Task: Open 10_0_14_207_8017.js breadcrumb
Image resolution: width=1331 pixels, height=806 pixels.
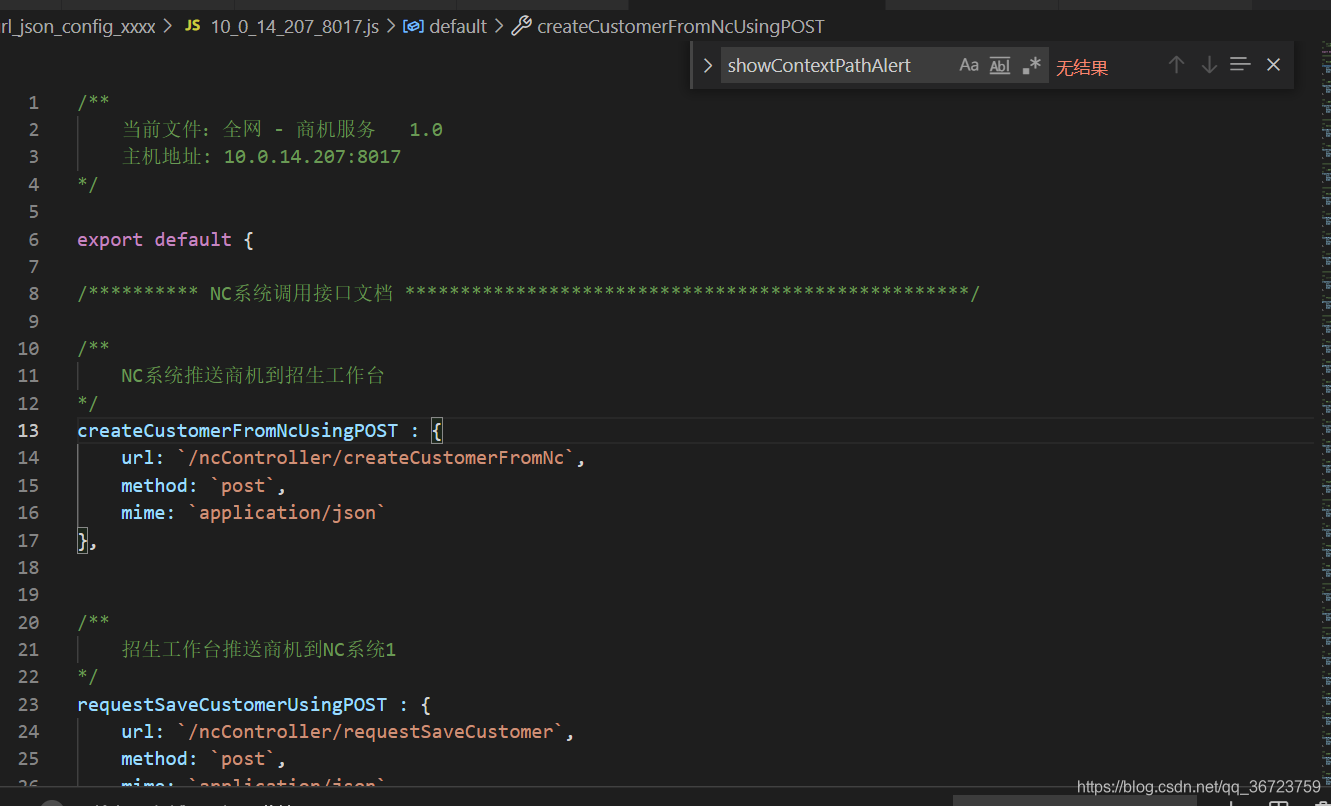Action: [294, 26]
